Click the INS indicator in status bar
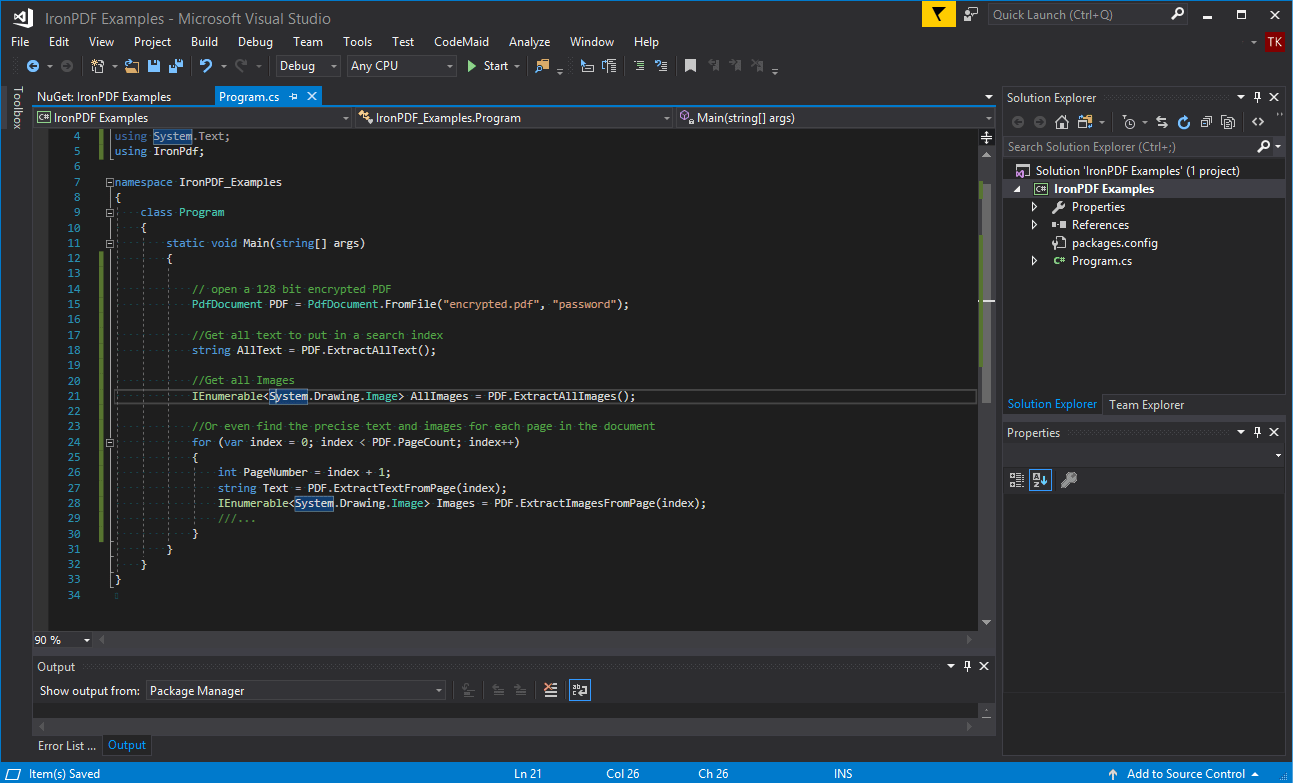 click(843, 774)
